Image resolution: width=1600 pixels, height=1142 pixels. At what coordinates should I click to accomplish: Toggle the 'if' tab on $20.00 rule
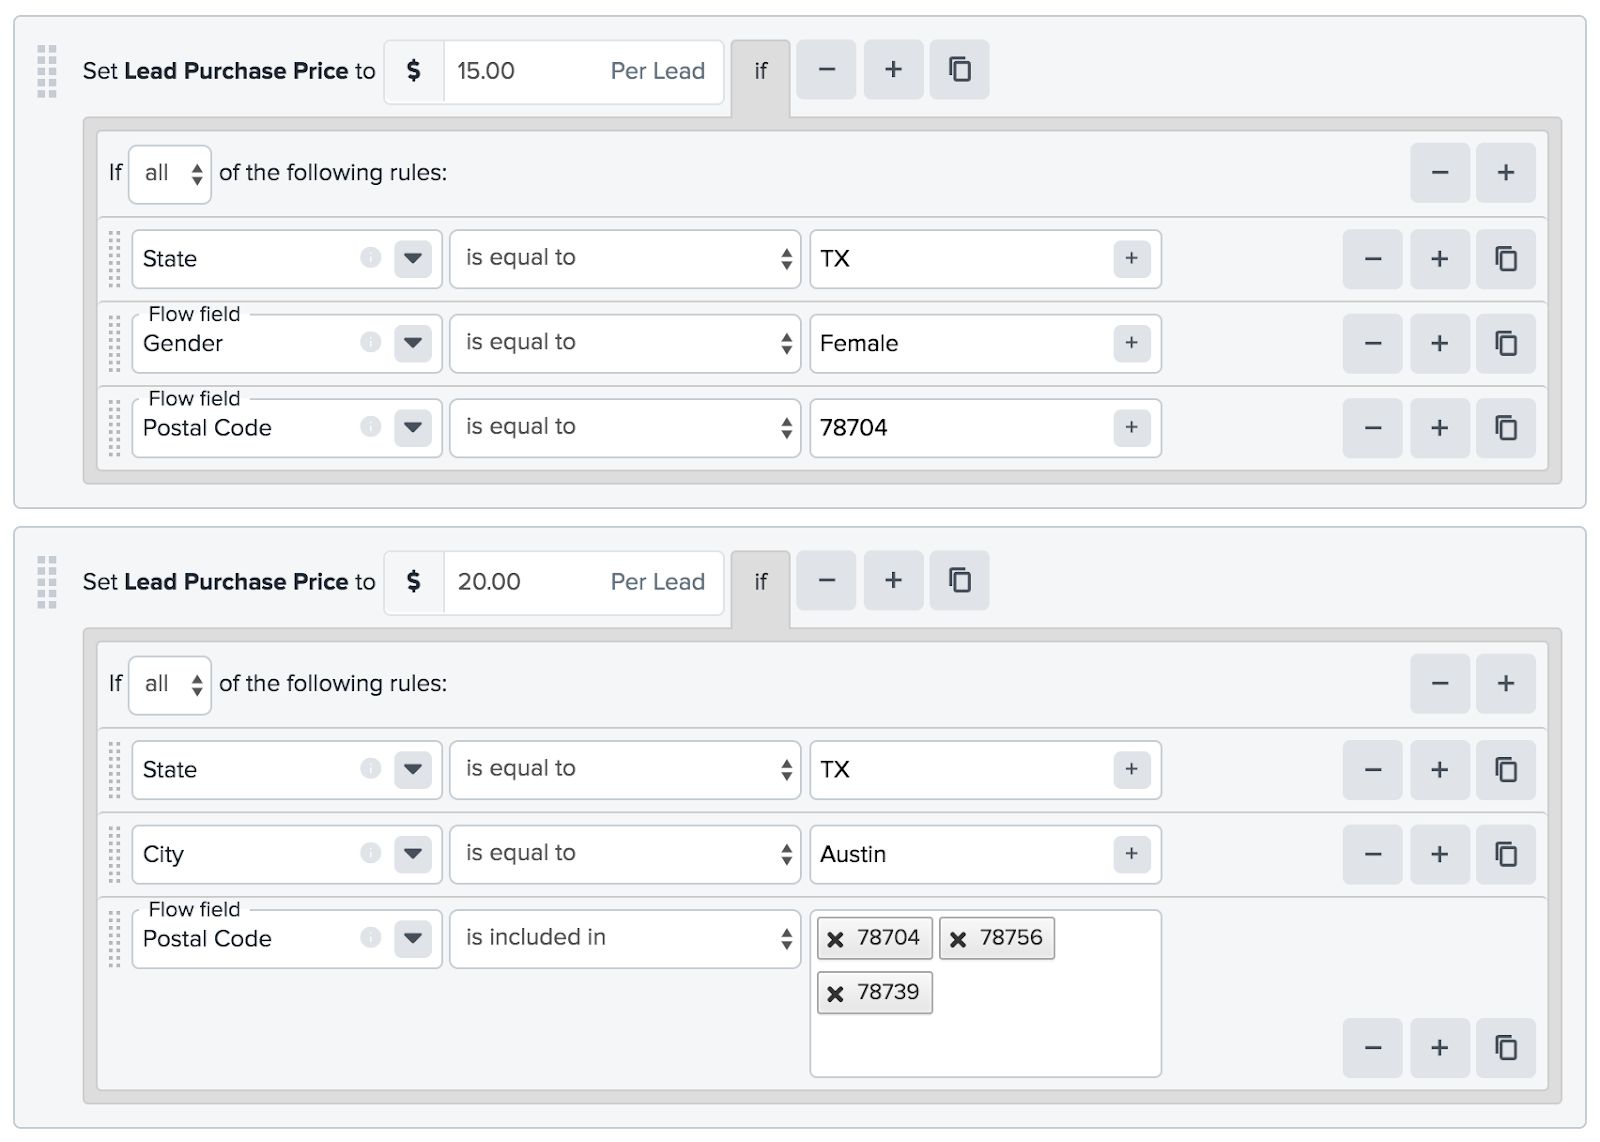pyautogui.click(x=760, y=582)
